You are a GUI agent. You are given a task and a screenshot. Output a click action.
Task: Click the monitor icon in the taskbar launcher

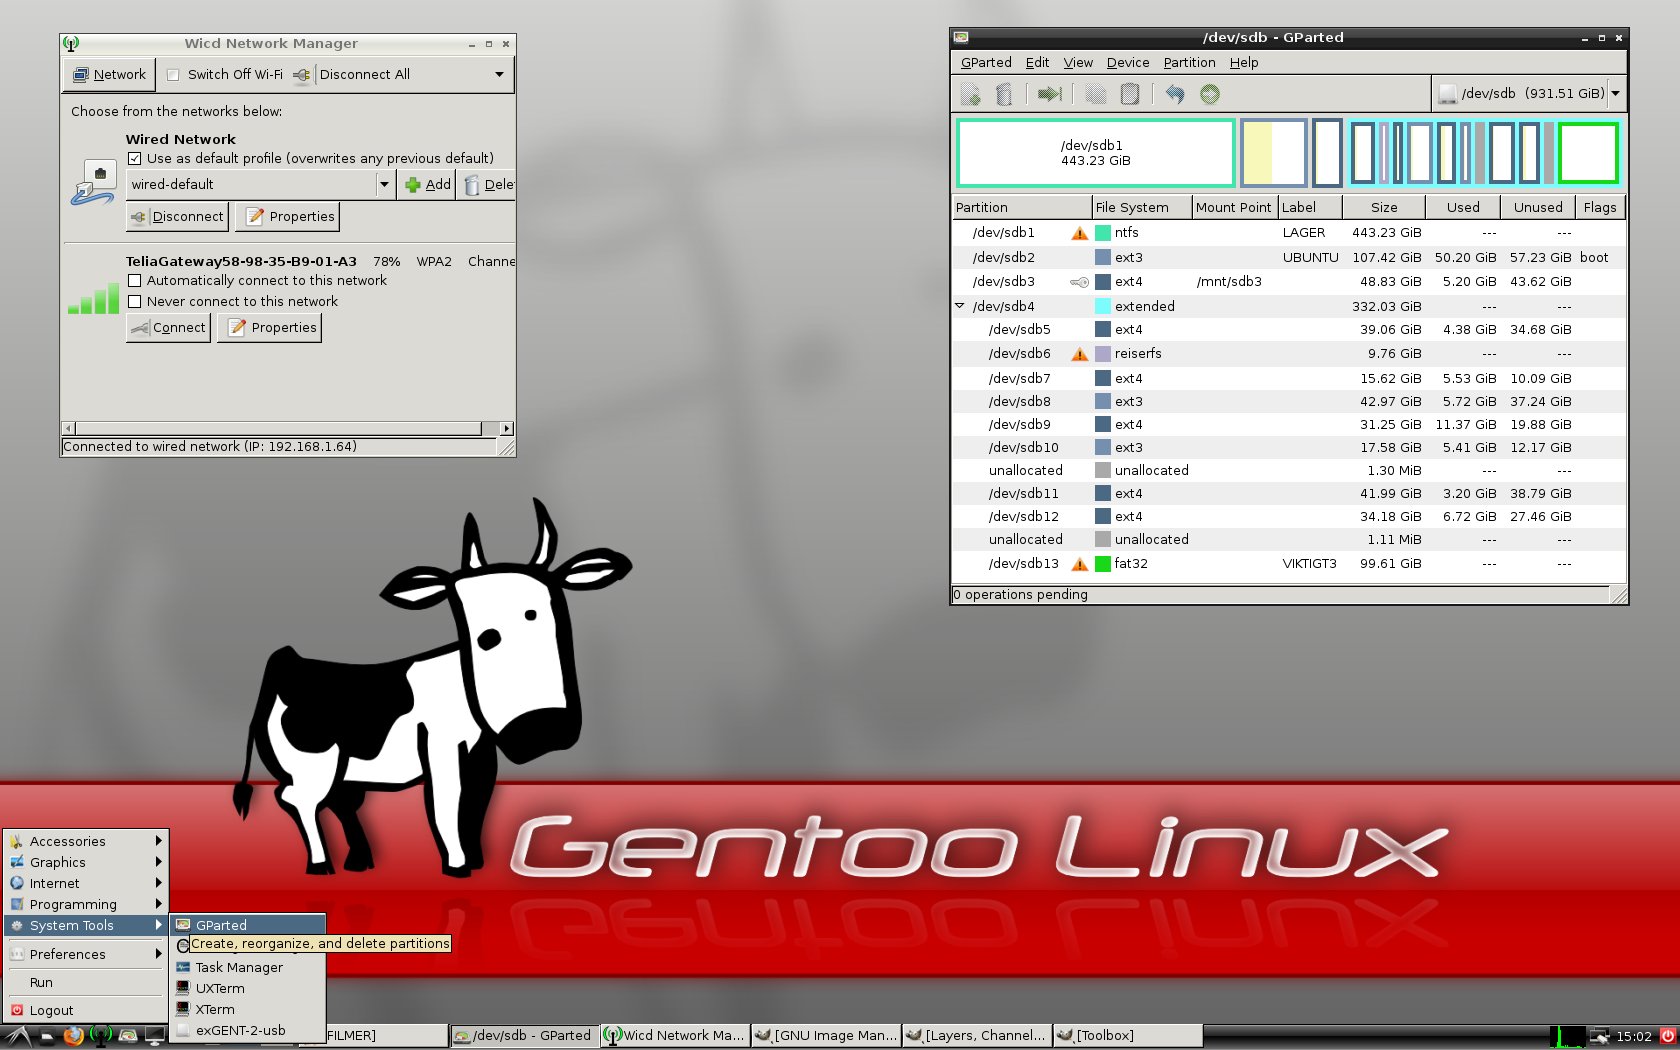155,1036
